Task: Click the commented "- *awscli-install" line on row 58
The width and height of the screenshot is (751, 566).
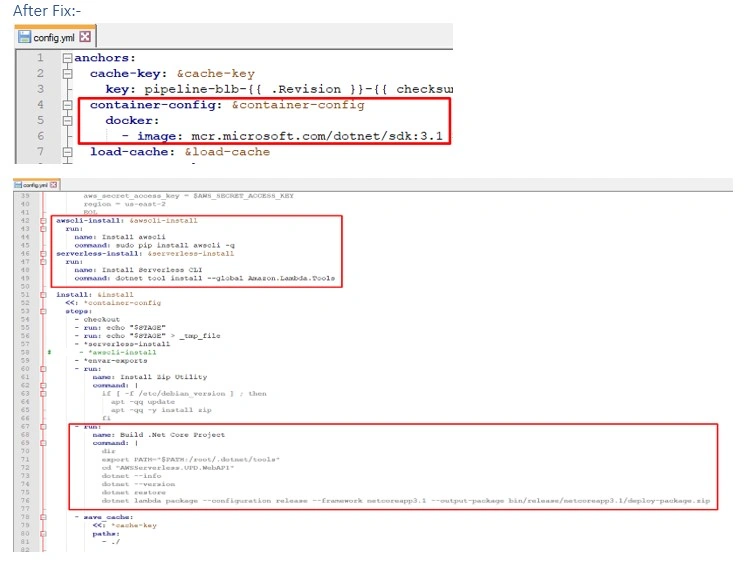Action: point(117,352)
